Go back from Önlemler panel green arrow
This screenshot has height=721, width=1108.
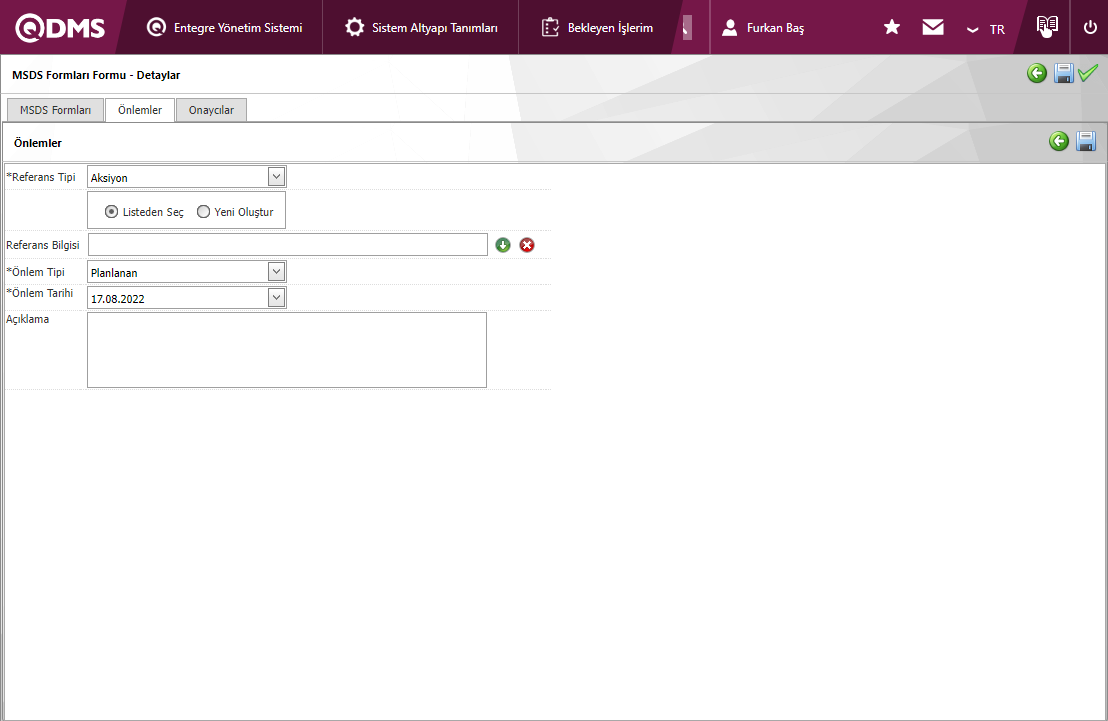pyautogui.click(x=1059, y=141)
